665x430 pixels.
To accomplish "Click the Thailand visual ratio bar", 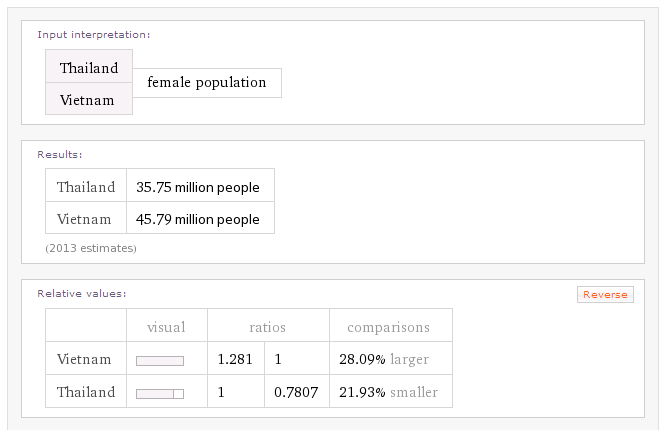I will tap(160, 393).
